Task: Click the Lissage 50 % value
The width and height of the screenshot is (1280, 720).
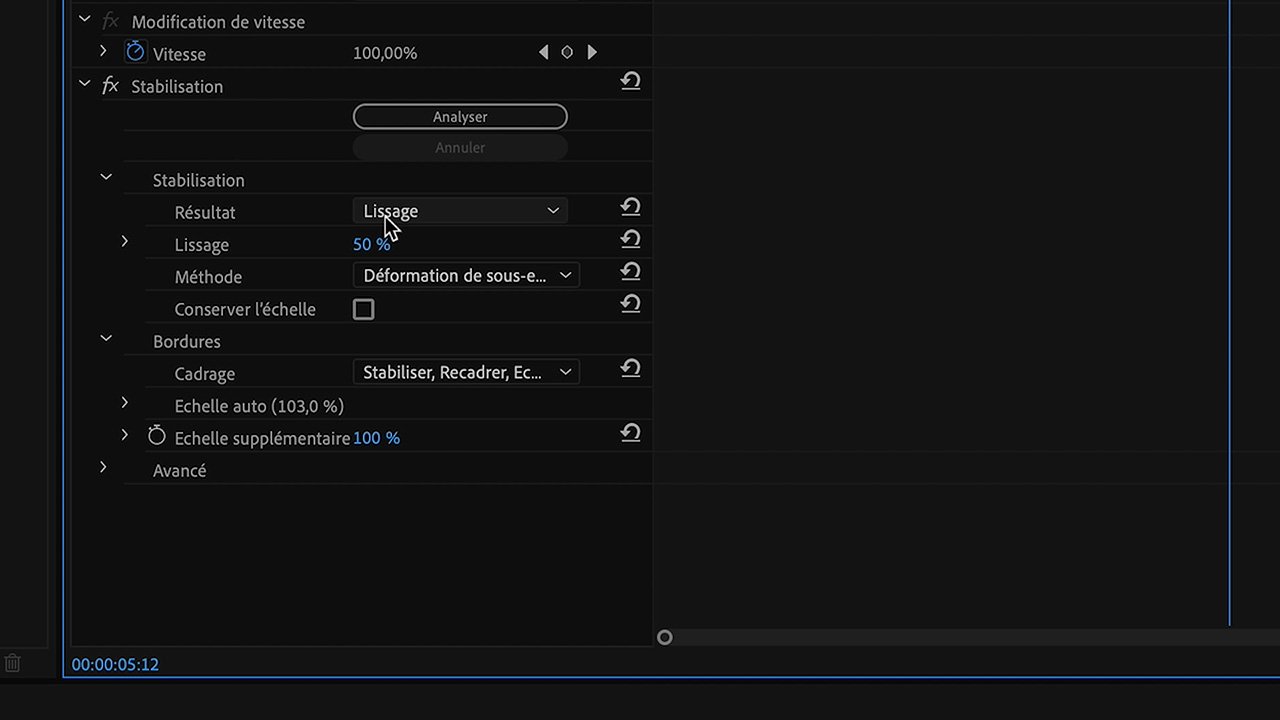Action: [371, 245]
